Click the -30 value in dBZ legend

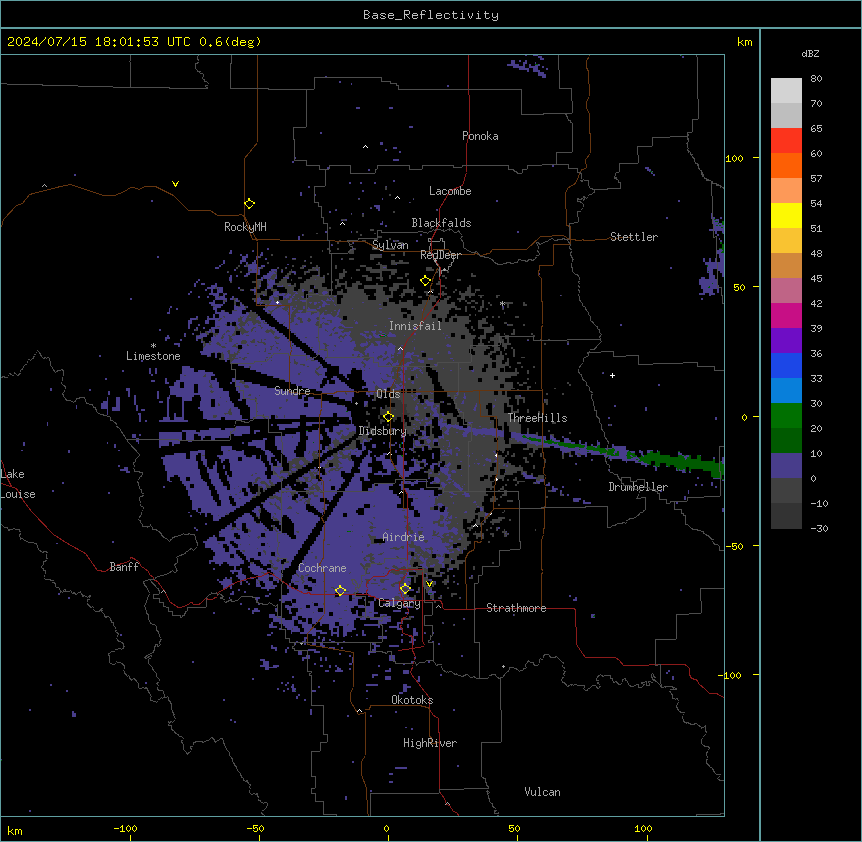pyautogui.click(x=819, y=528)
